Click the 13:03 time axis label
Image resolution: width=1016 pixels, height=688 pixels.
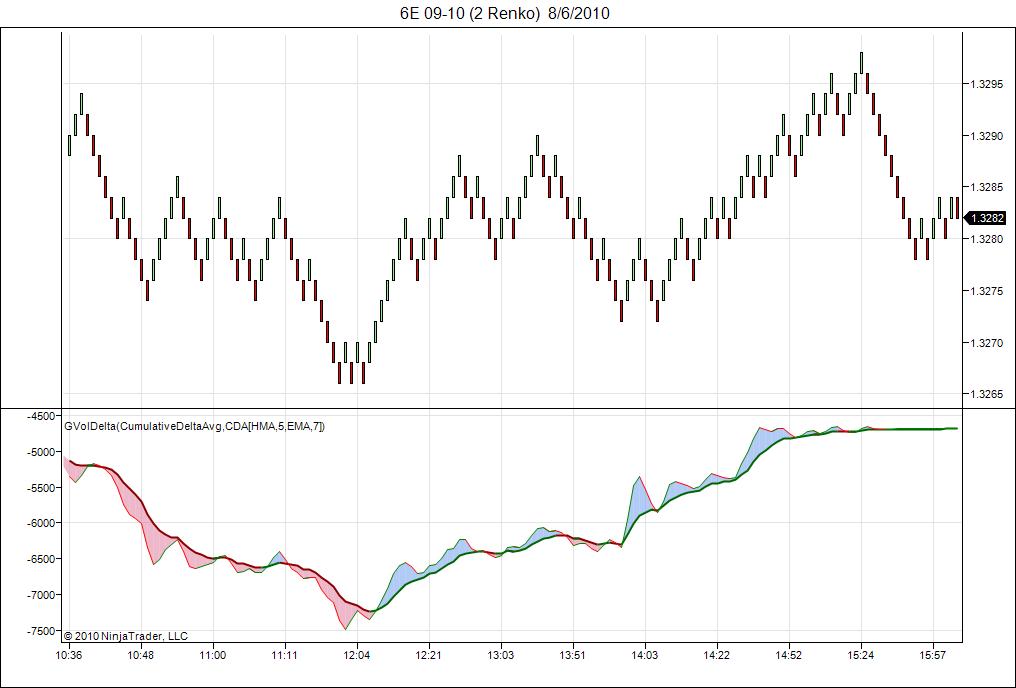[x=500, y=655]
